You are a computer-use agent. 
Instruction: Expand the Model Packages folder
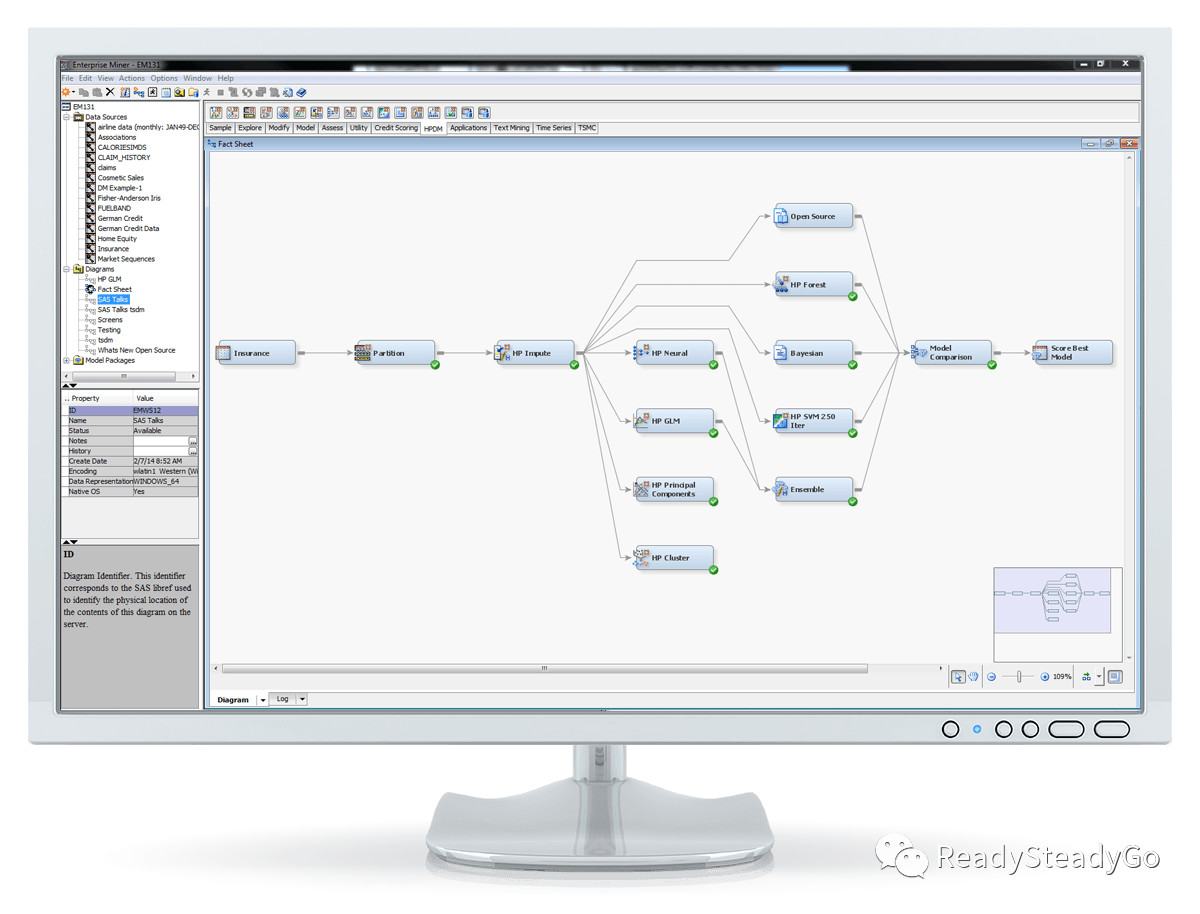coord(67,360)
